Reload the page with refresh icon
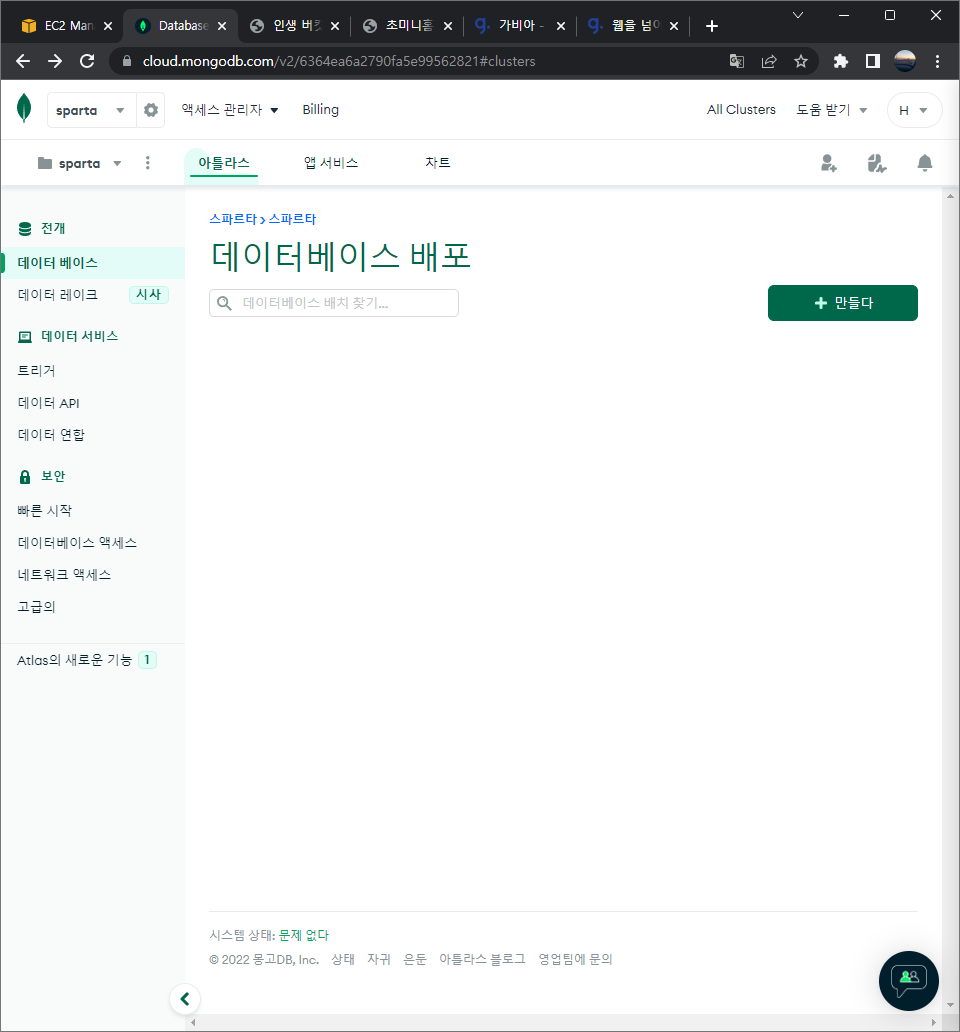 pyautogui.click(x=87, y=61)
